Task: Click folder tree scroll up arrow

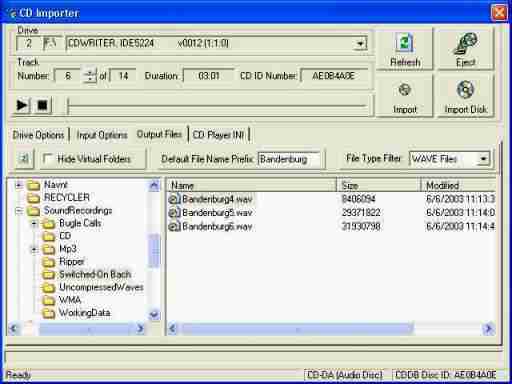Action: pos(154,185)
